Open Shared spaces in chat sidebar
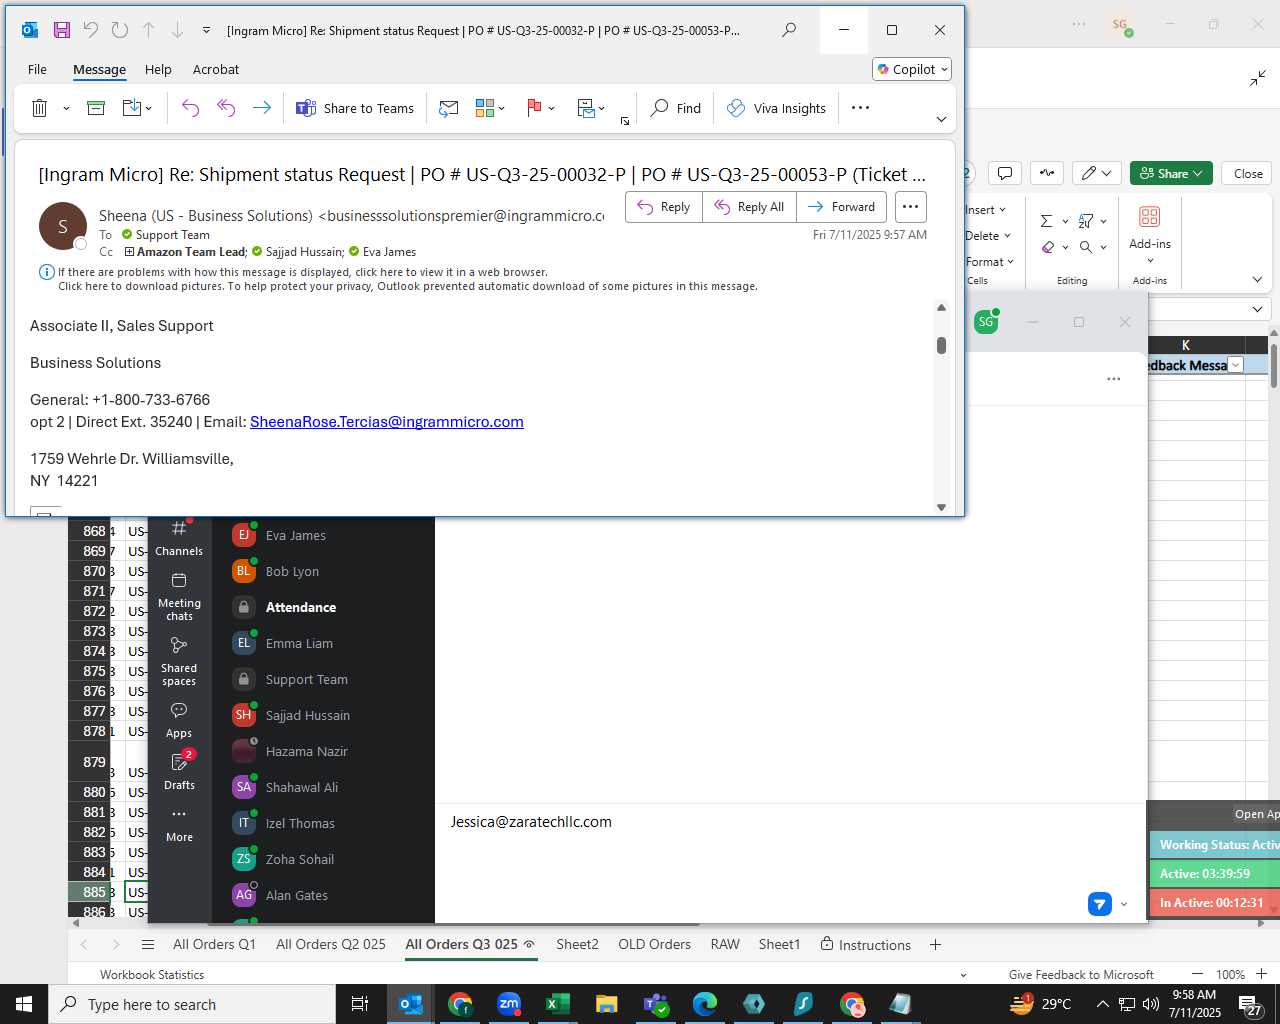 click(x=179, y=662)
